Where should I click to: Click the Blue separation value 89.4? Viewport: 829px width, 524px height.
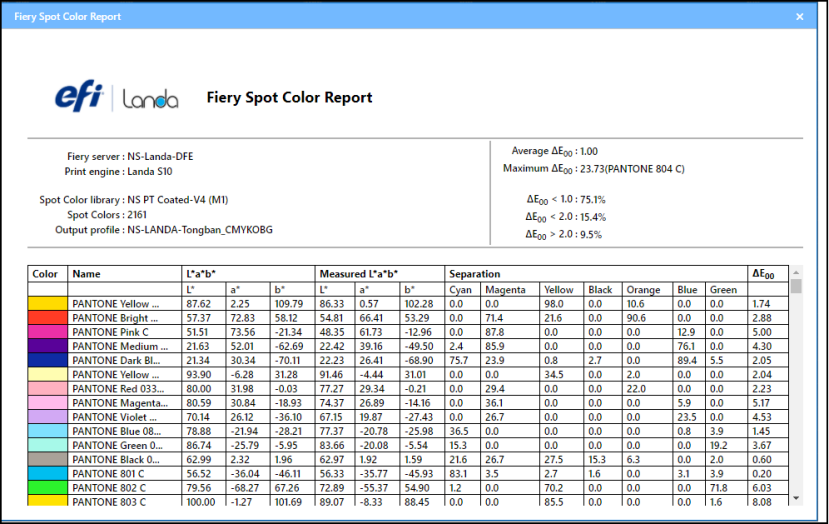point(687,360)
